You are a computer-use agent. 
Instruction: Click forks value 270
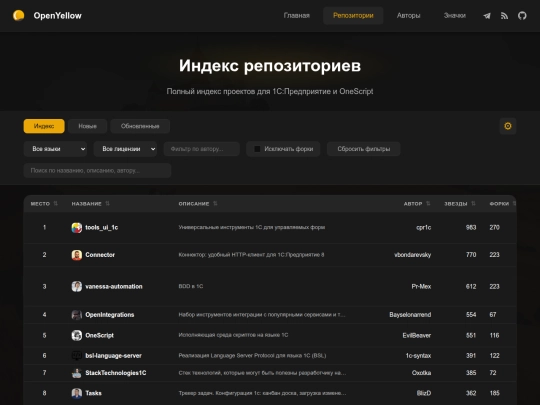(495, 228)
